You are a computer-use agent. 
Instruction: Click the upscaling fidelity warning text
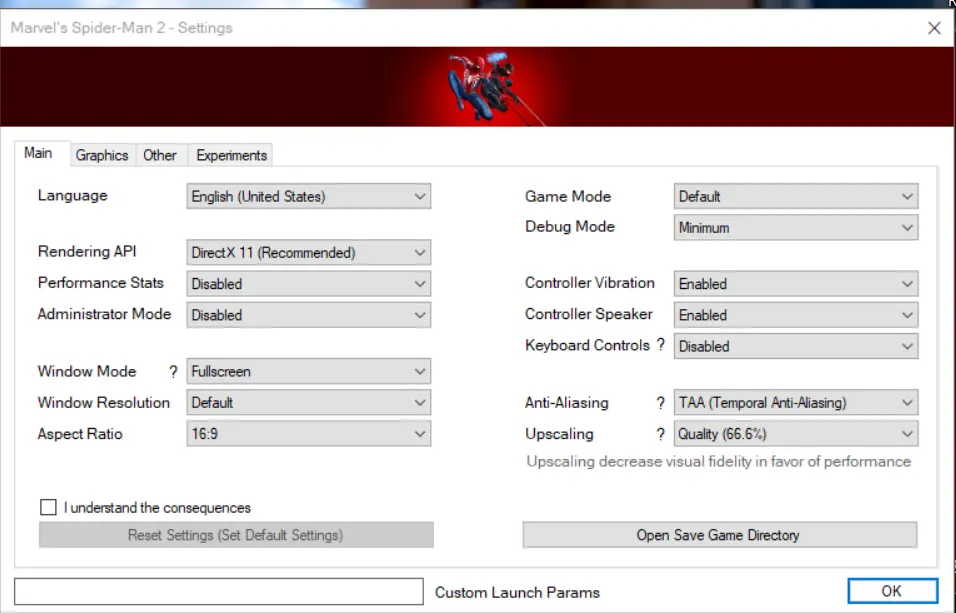pos(718,462)
